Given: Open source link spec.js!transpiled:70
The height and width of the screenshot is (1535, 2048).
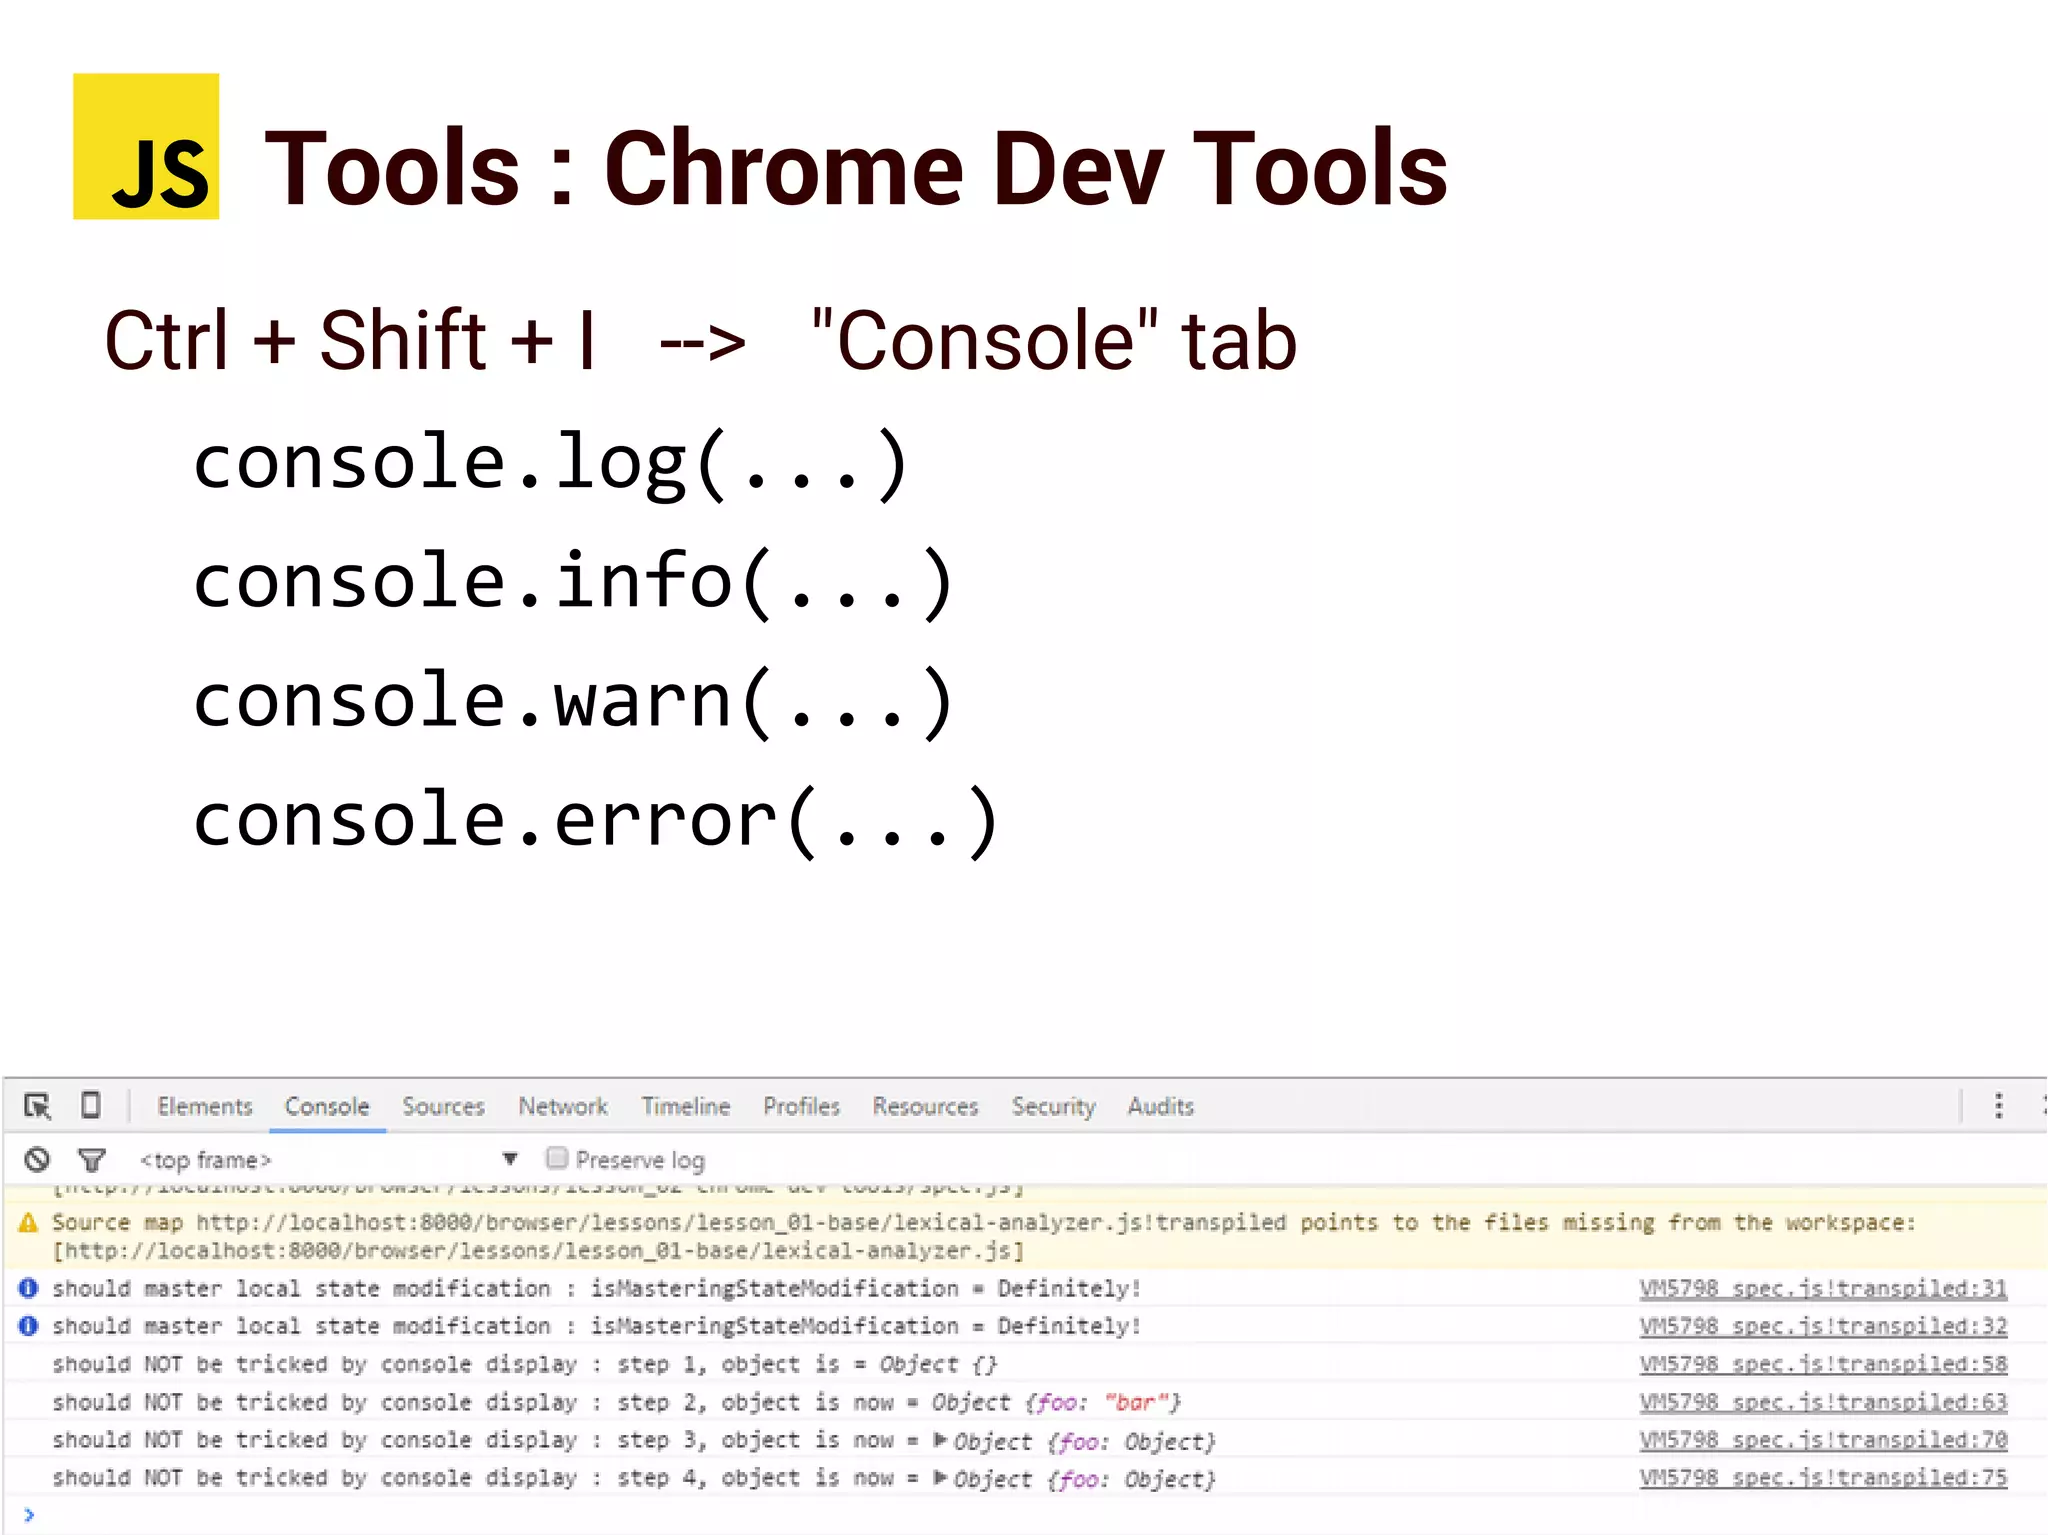Looking at the screenshot, I should coord(1823,1440).
